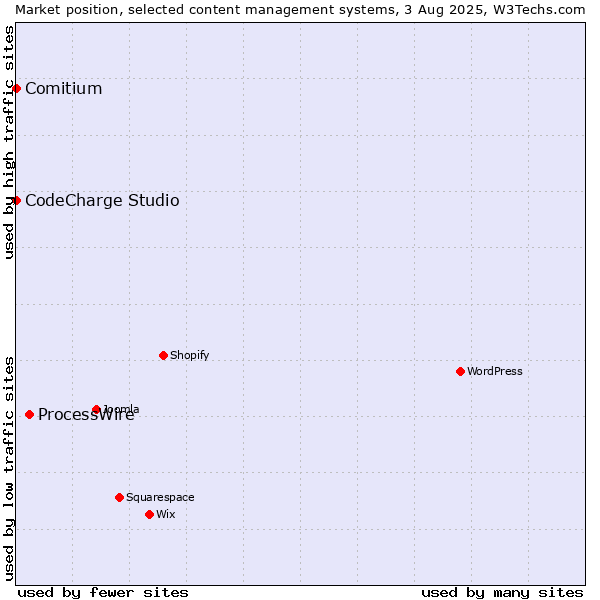Click the 'ProcessWire' label text
The image size is (600, 600).
coord(86,415)
